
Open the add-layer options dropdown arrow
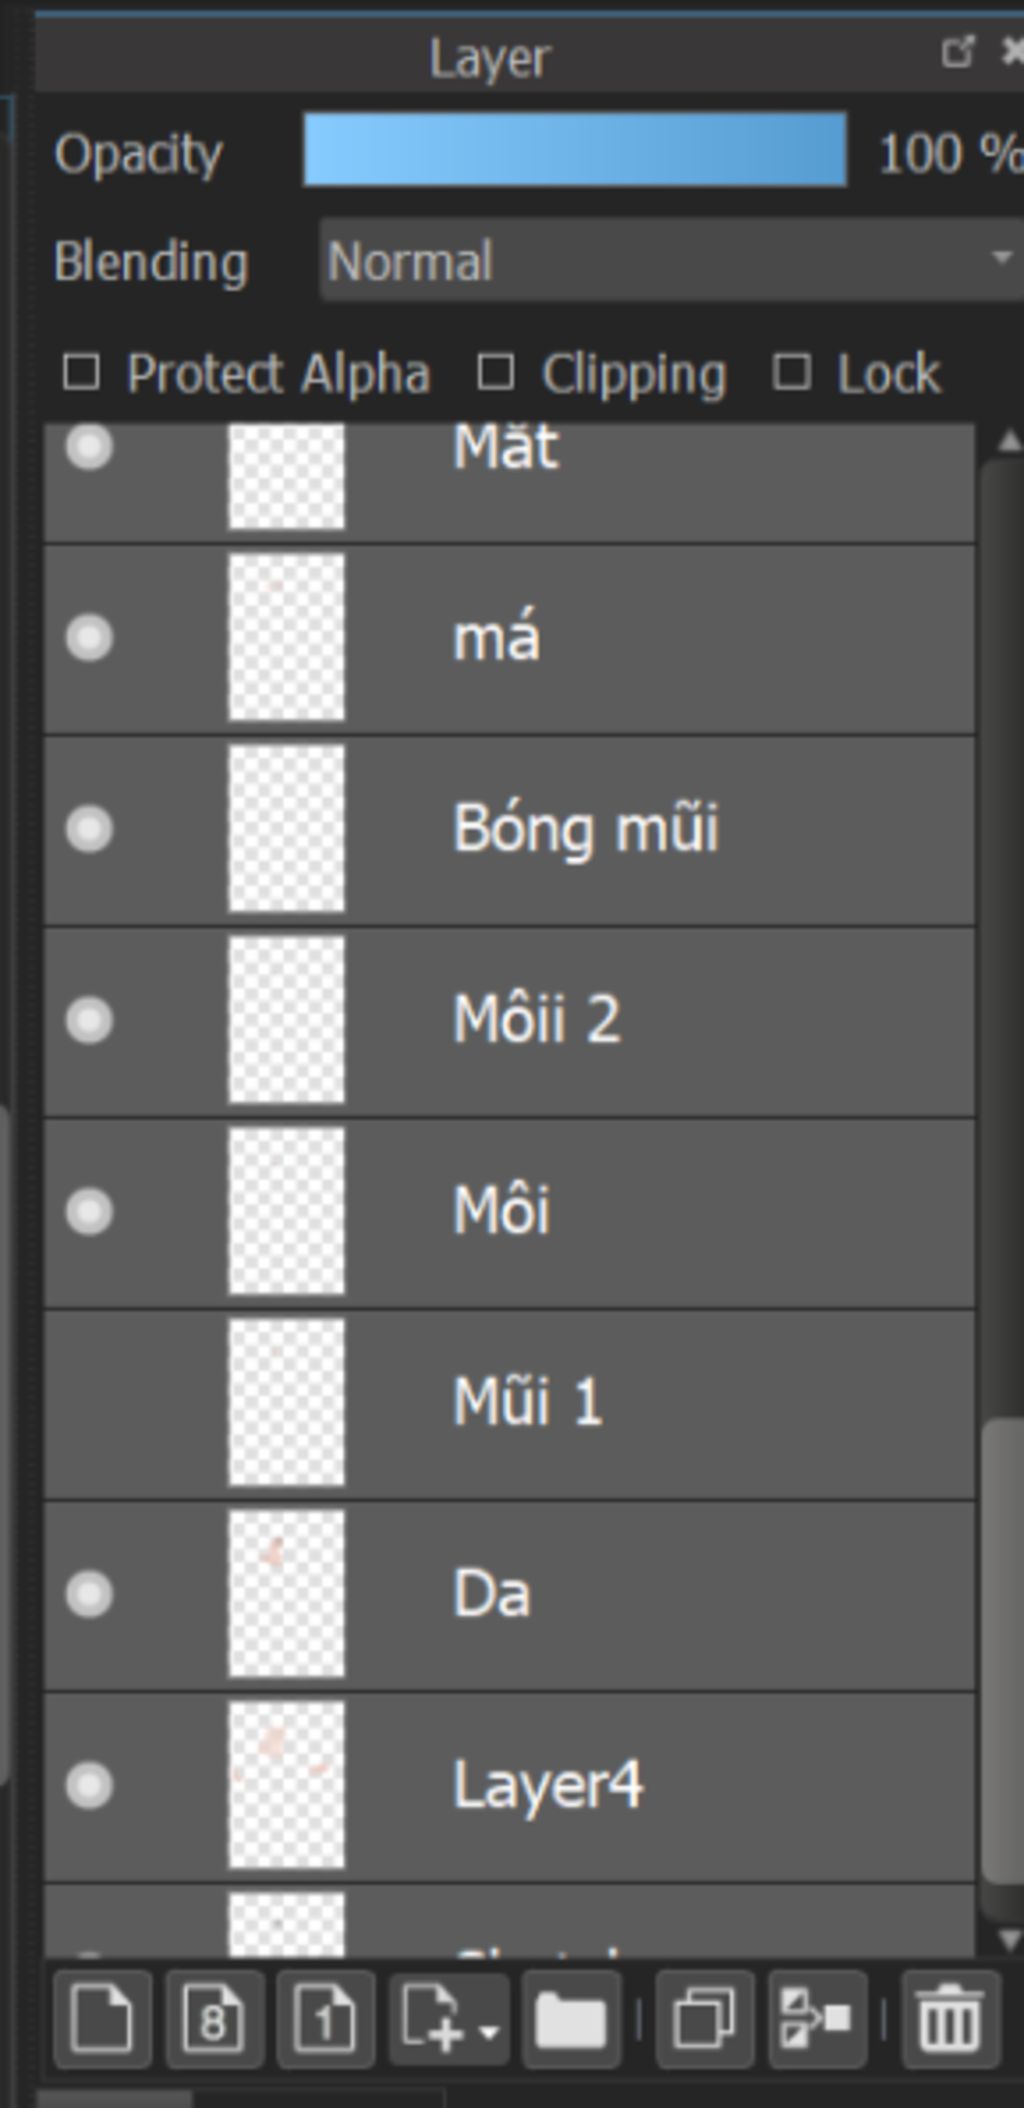coord(490,2031)
